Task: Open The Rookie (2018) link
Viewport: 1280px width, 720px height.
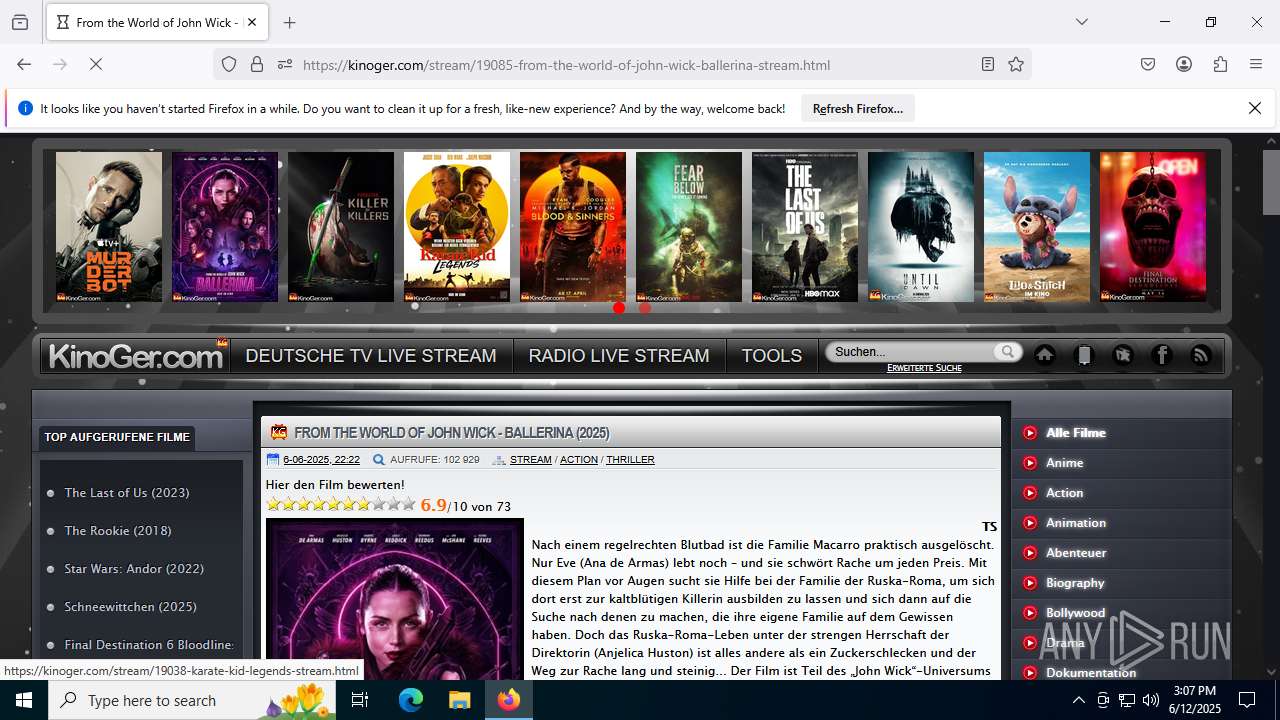Action: (x=118, y=530)
